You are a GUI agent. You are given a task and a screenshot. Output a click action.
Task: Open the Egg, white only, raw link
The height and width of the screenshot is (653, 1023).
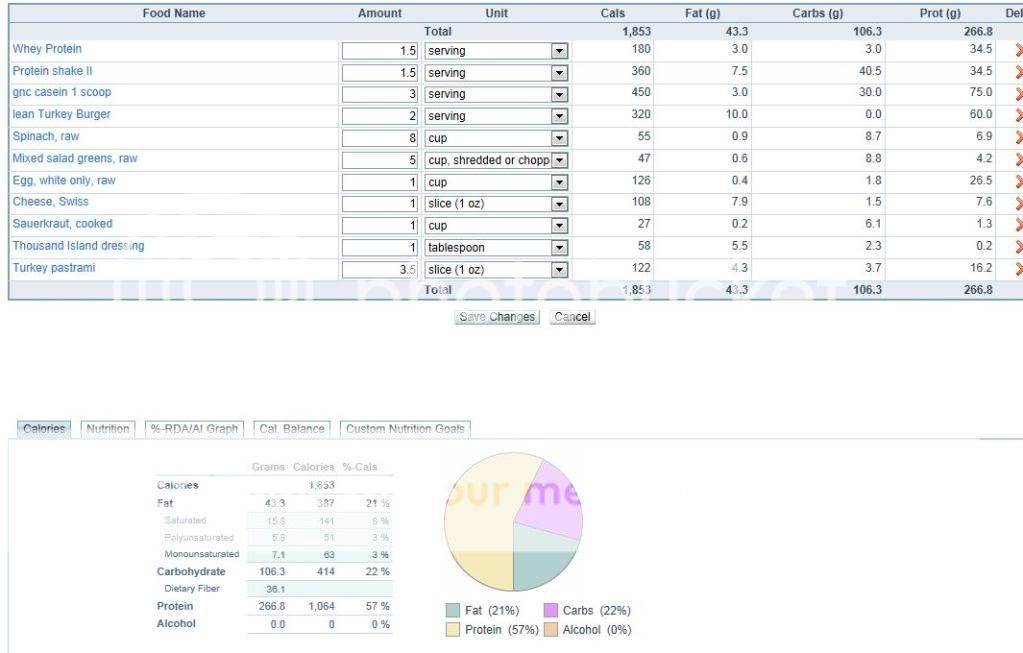[x=64, y=181]
